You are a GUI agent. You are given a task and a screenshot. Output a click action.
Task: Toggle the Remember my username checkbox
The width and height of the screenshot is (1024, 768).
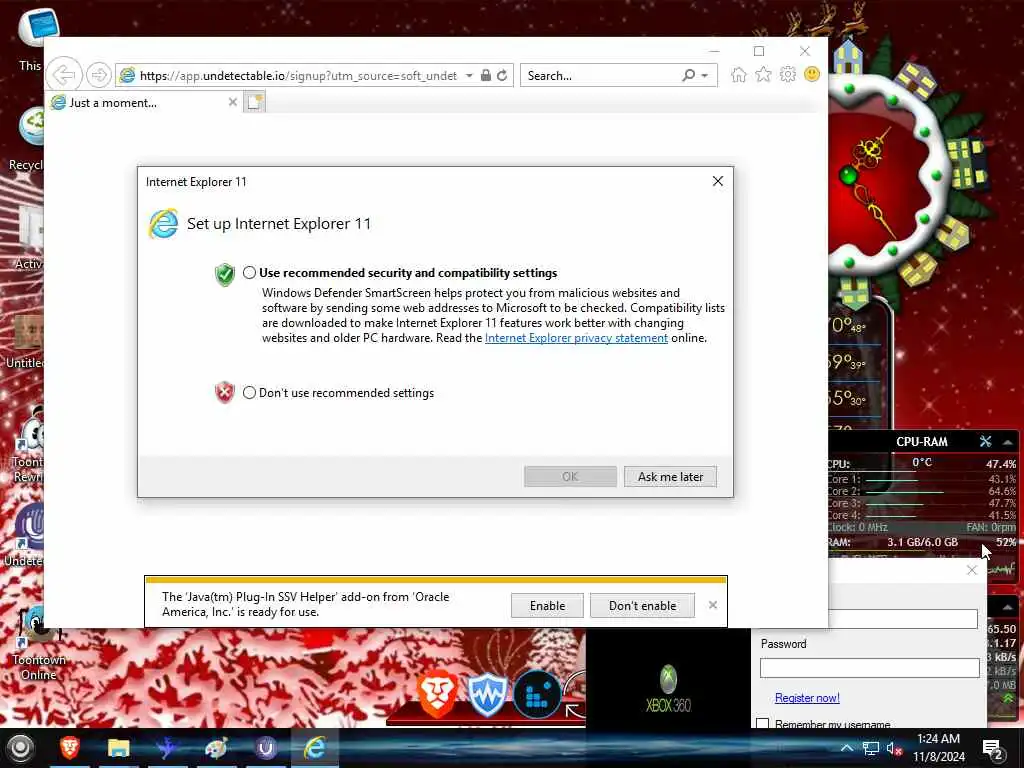(x=762, y=724)
